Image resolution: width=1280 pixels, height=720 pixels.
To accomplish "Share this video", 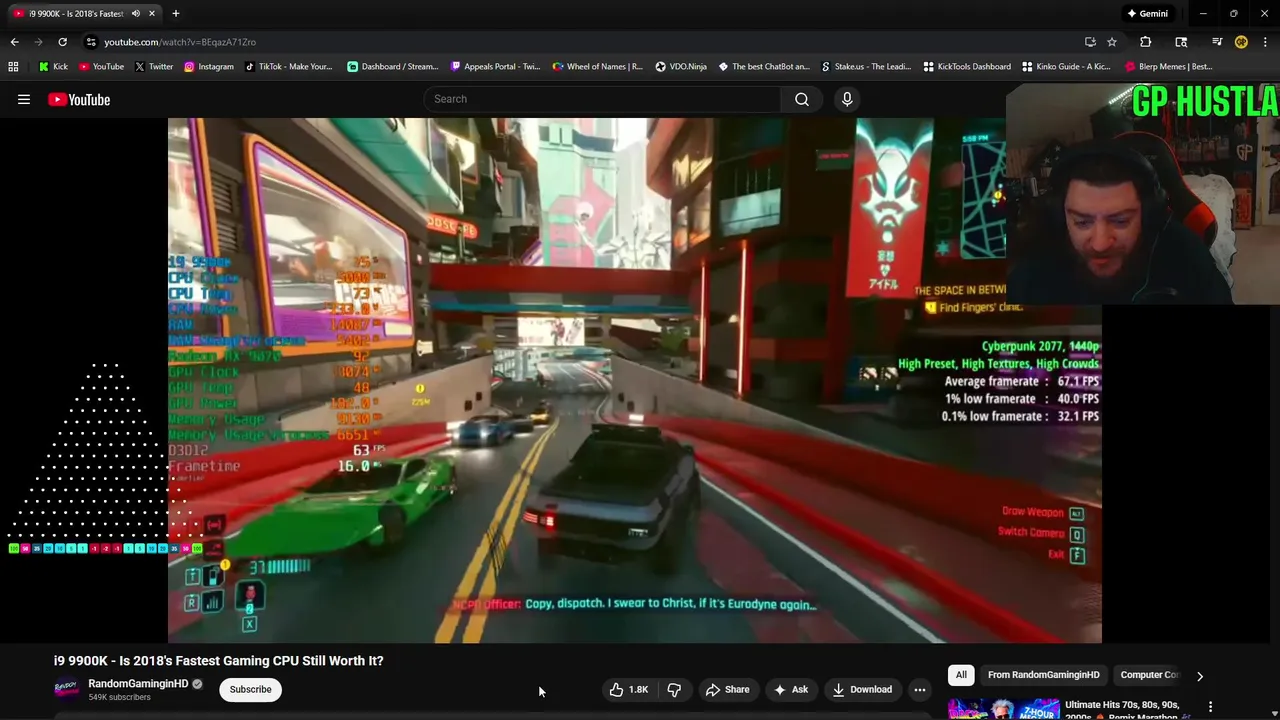I will point(727,689).
